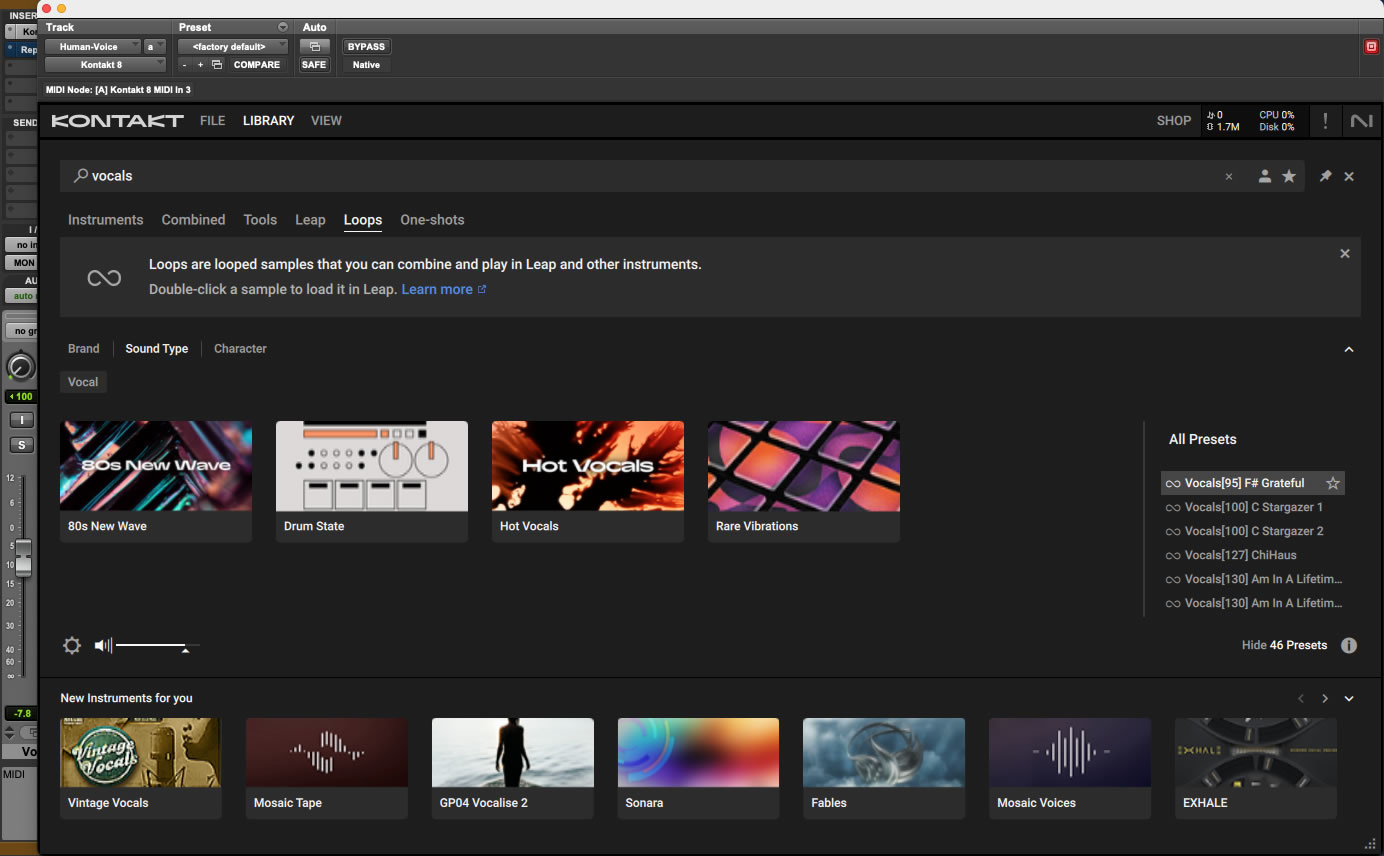
Task: Select the Character filter category
Action: (240, 349)
